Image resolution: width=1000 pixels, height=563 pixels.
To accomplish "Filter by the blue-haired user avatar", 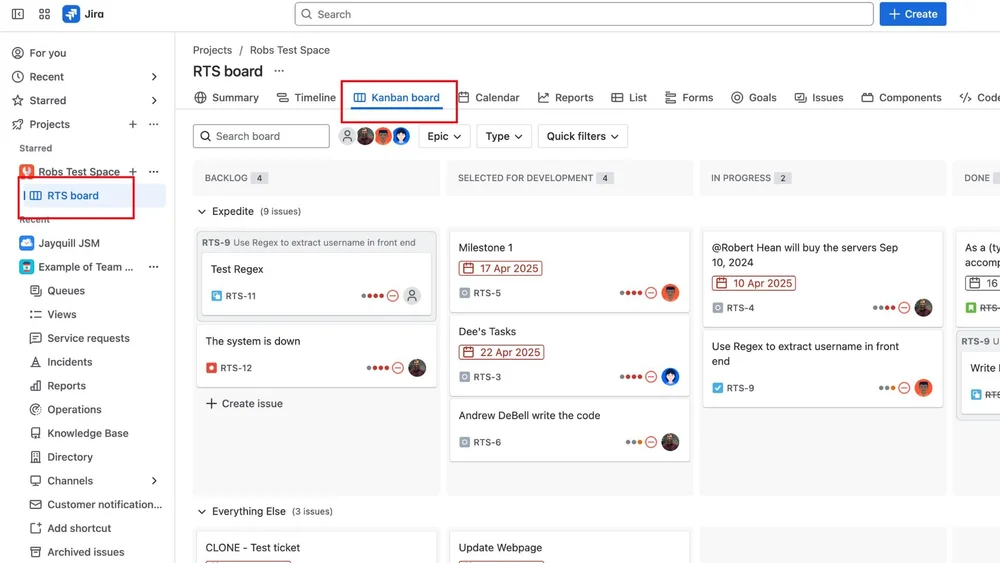I will [401, 136].
